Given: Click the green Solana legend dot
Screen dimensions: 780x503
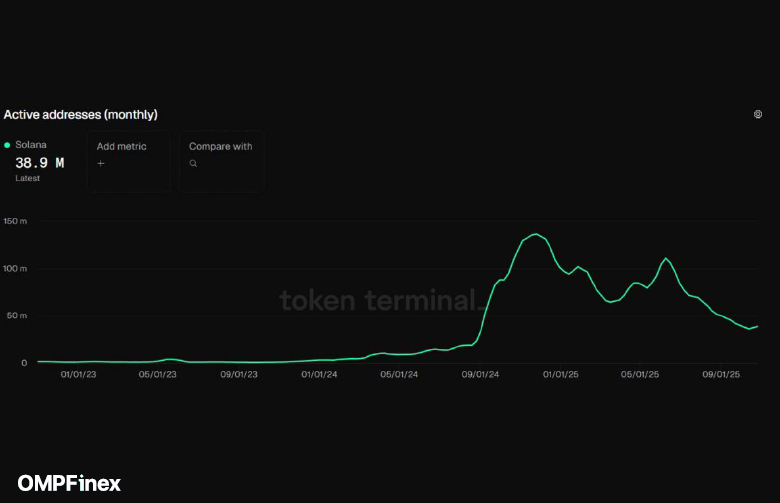Looking at the screenshot, I should point(7,145).
